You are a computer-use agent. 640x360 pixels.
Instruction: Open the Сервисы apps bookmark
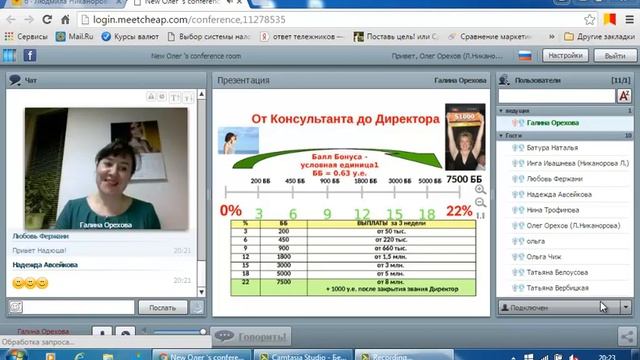26,37
